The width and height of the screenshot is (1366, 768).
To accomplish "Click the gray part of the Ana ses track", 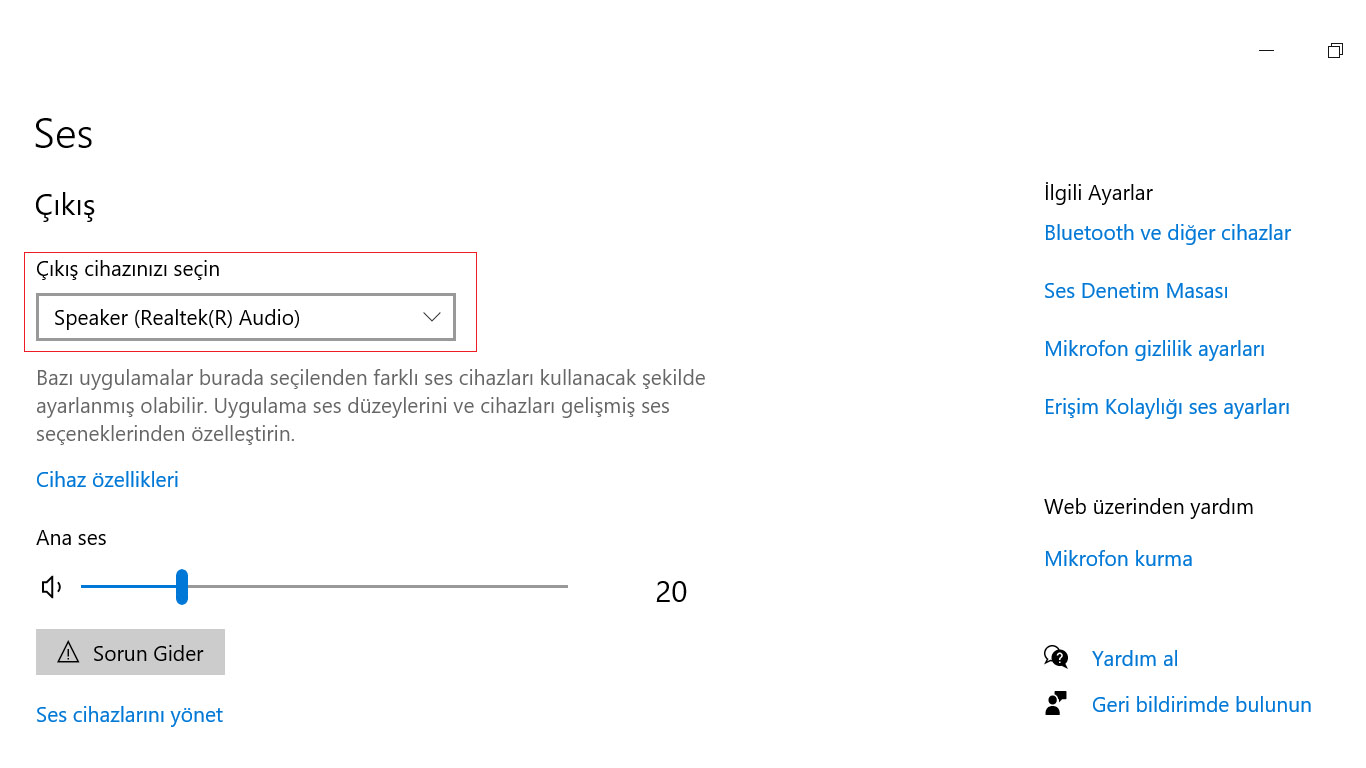I will click(378, 587).
